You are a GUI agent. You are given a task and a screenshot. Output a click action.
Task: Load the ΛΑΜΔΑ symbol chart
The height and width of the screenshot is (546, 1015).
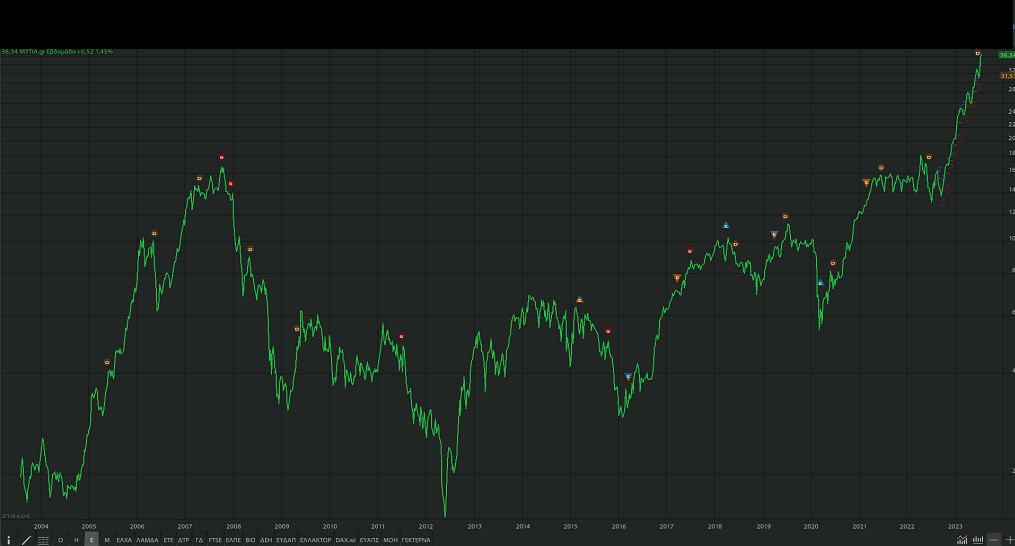tap(147, 540)
